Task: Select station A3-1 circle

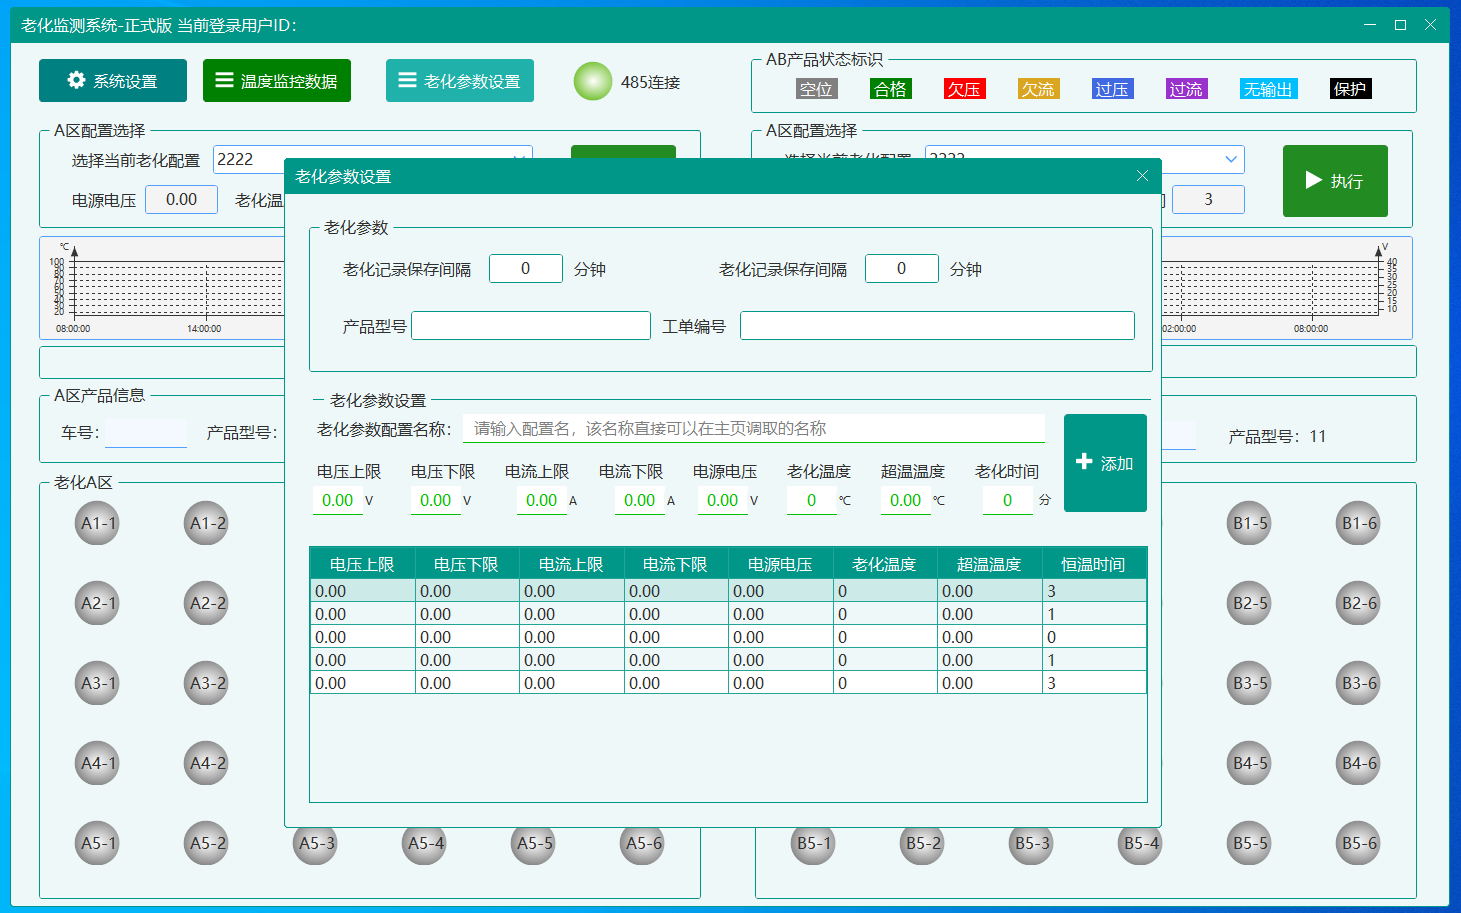Action: coord(98,683)
